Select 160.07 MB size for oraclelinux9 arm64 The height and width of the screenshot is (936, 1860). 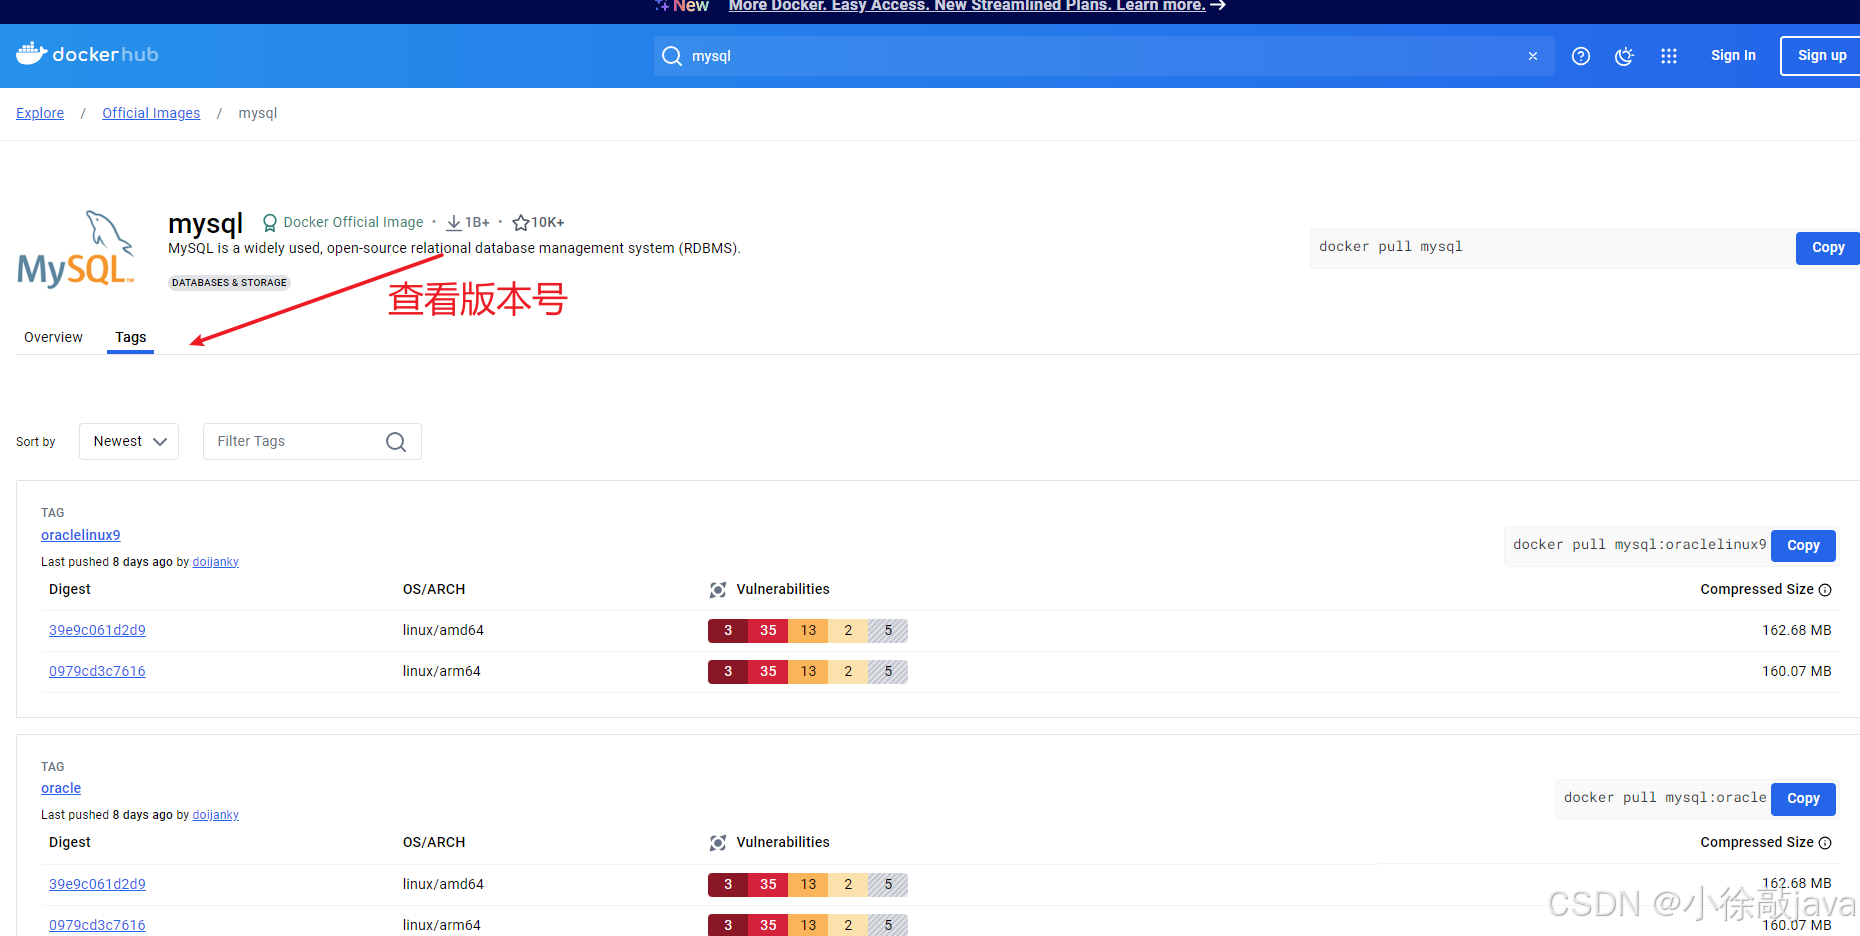tap(1796, 671)
